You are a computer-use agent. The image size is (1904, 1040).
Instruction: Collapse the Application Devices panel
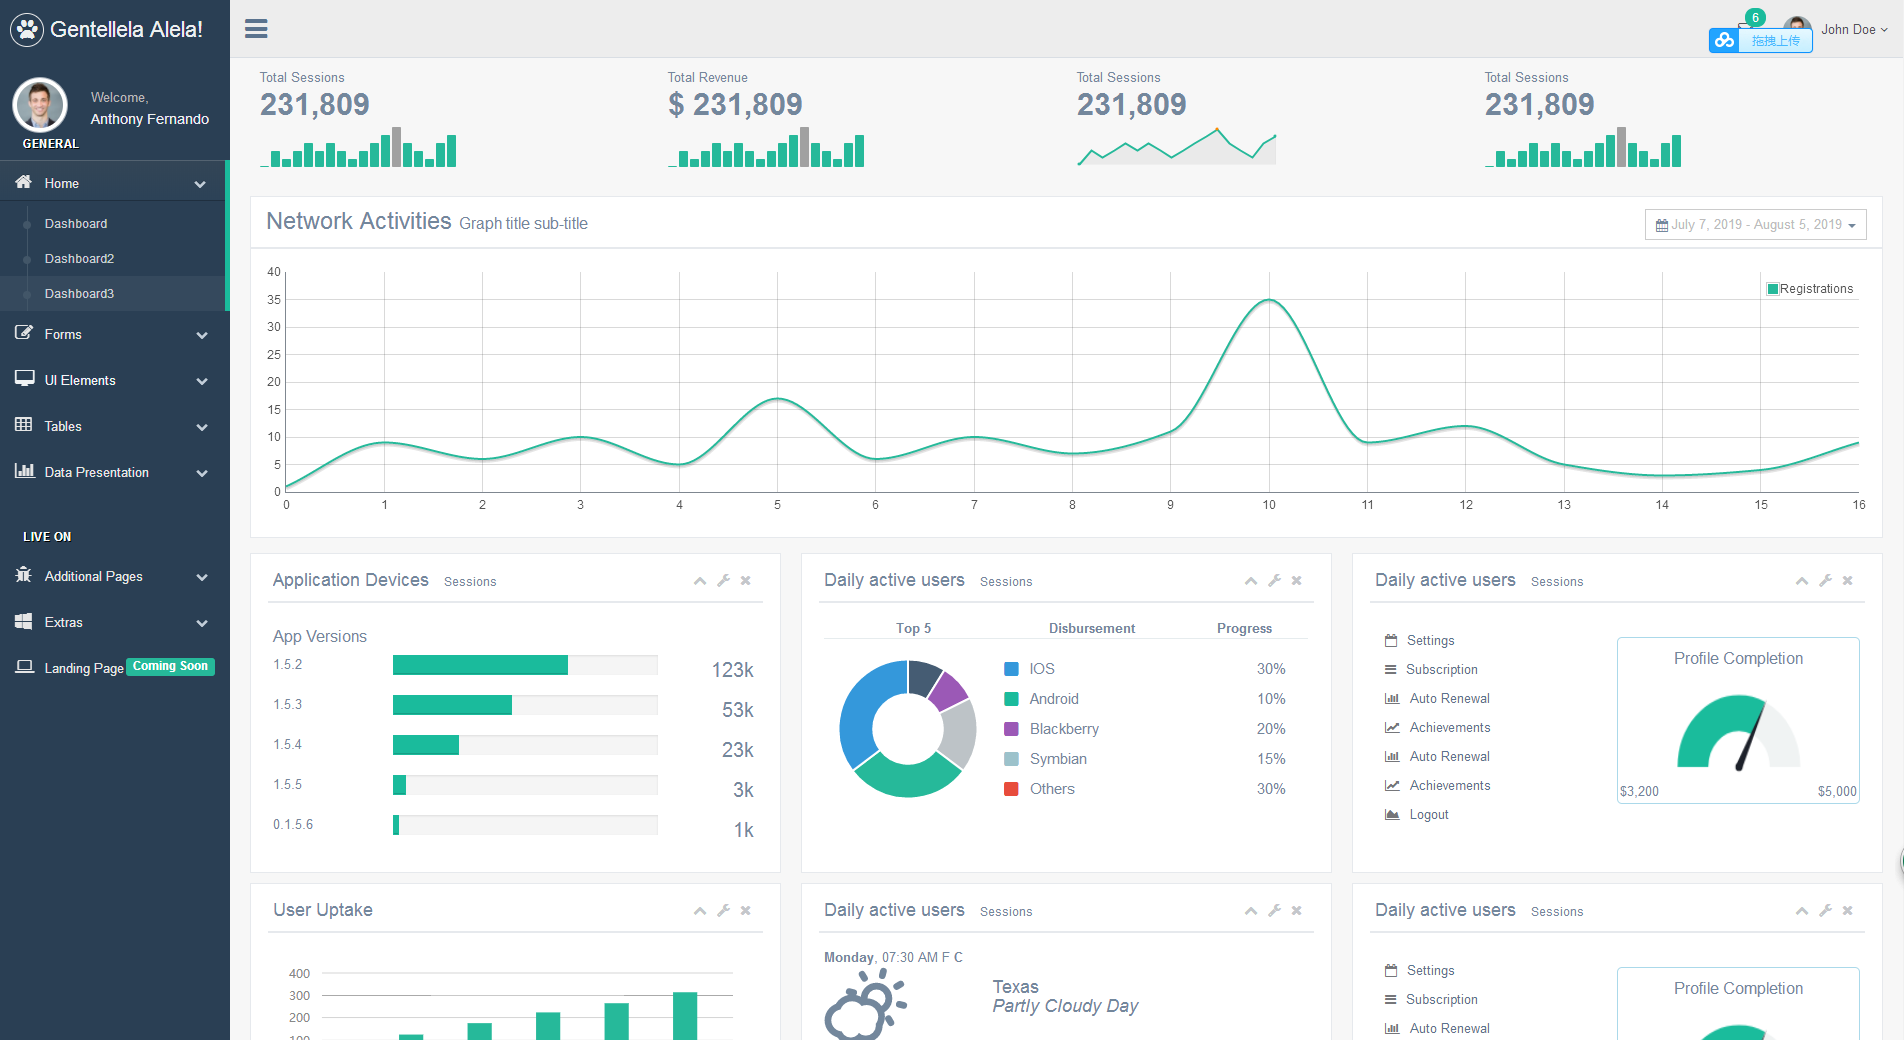coord(700,581)
